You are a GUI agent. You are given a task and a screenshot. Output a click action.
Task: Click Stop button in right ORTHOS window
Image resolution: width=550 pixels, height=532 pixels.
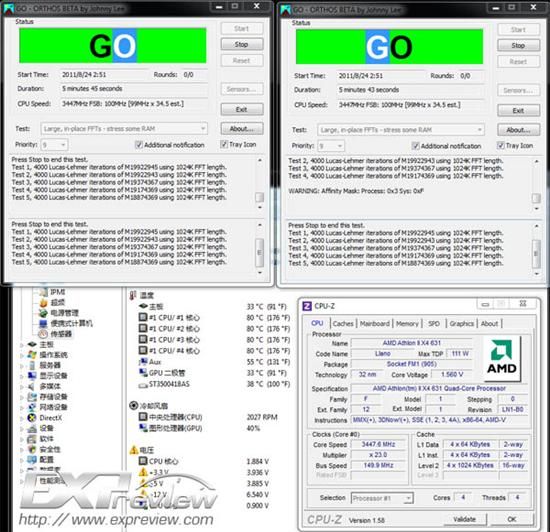pyautogui.click(x=518, y=46)
